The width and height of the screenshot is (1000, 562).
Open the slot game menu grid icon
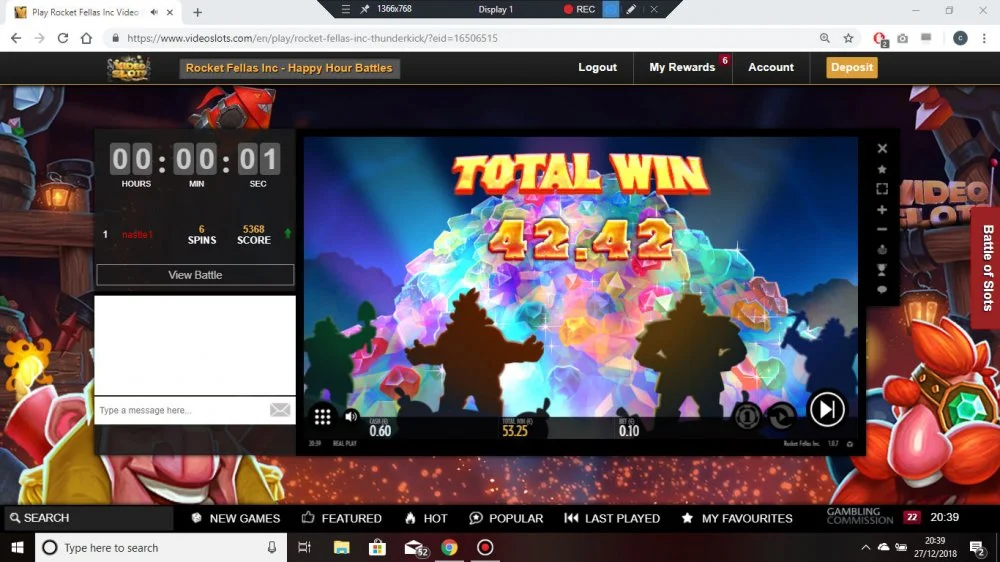click(322, 417)
